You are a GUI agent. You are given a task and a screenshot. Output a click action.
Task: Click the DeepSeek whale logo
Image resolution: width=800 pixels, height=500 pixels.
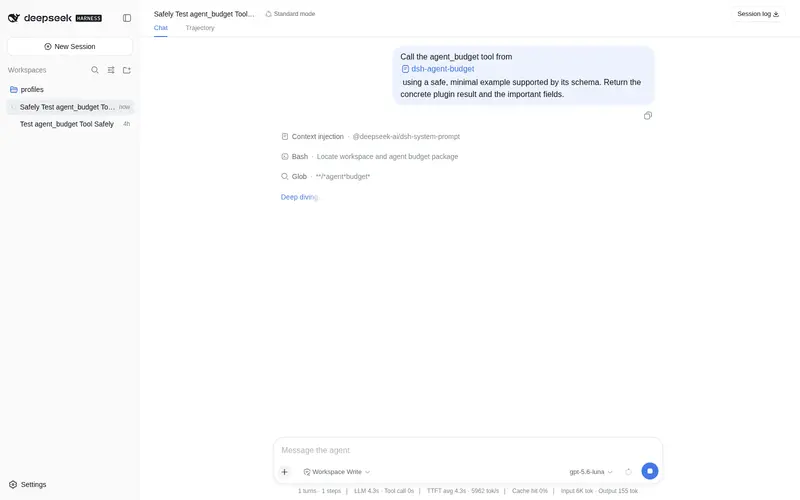coord(14,18)
